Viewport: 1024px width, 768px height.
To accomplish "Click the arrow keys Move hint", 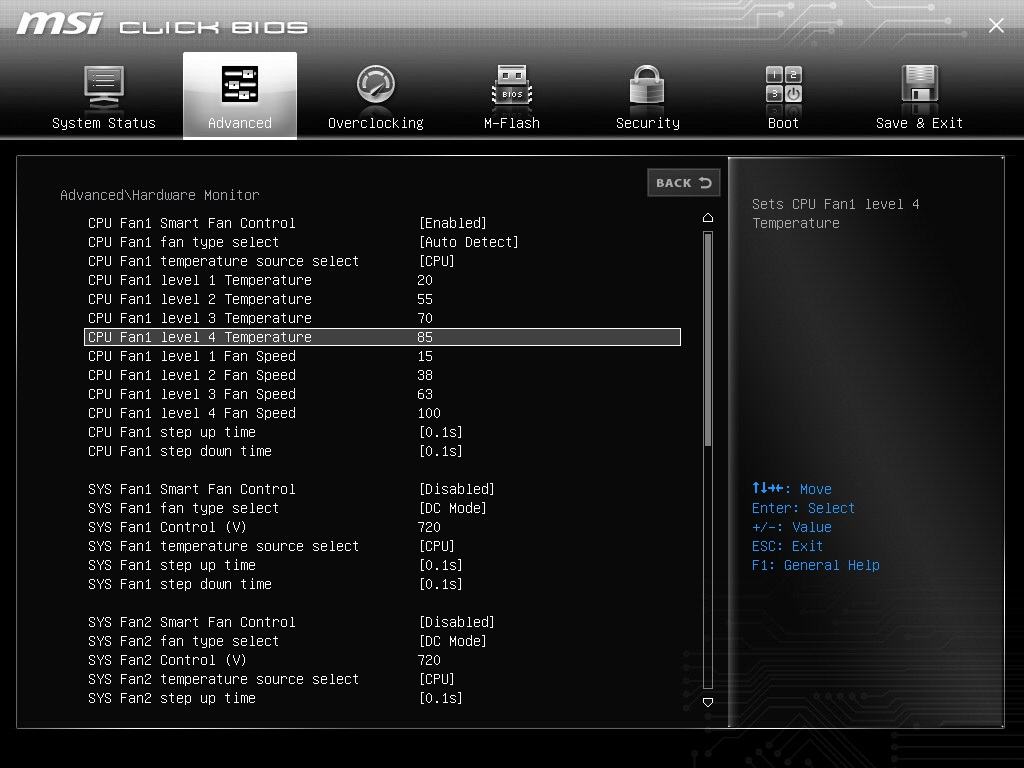I will [x=792, y=488].
